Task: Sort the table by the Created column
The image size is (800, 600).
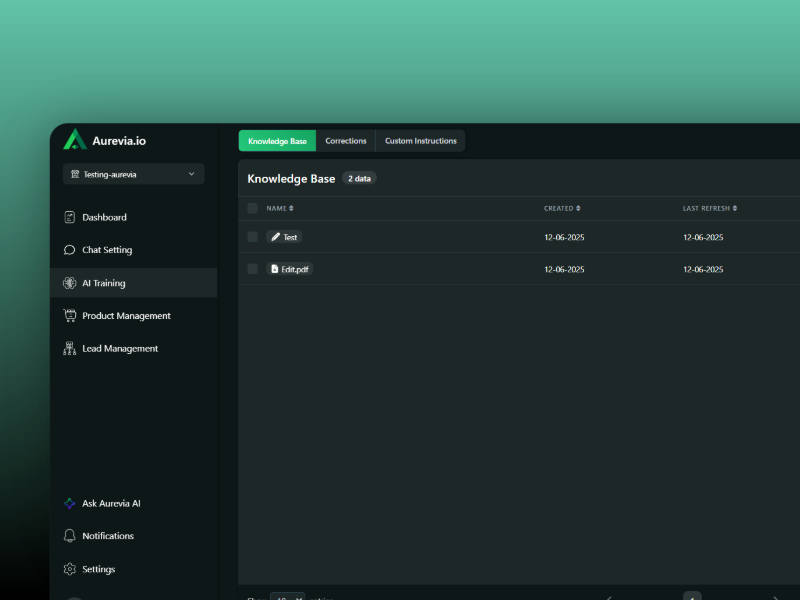Action: tap(562, 208)
